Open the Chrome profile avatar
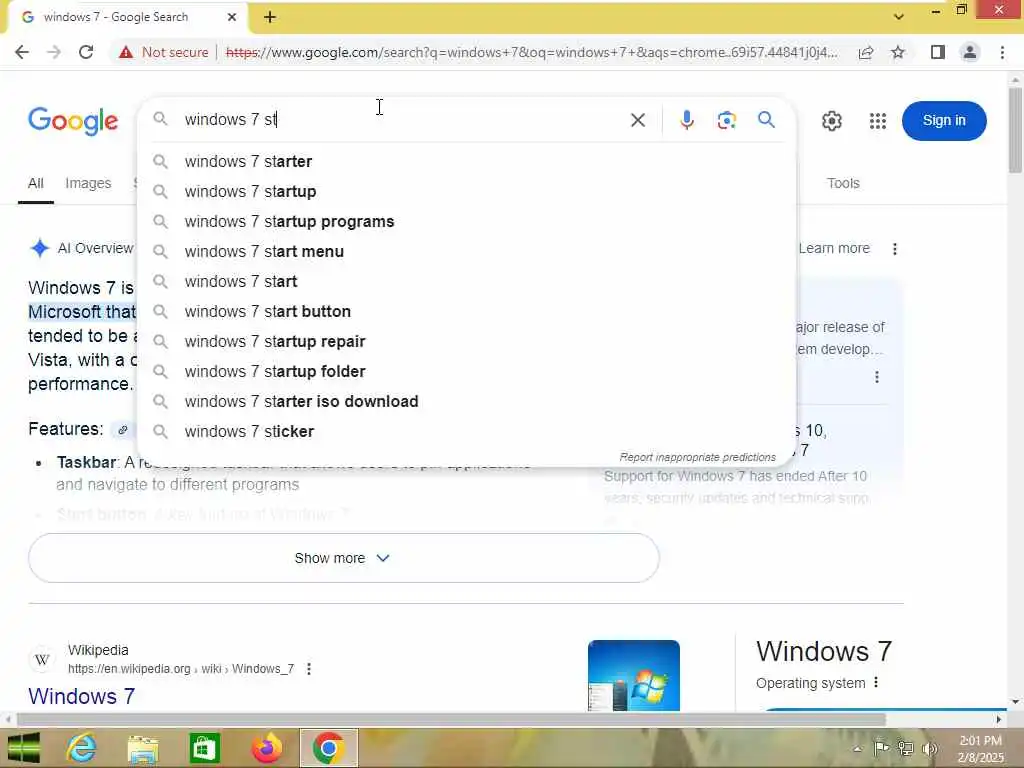1024x768 pixels. click(x=970, y=52)
